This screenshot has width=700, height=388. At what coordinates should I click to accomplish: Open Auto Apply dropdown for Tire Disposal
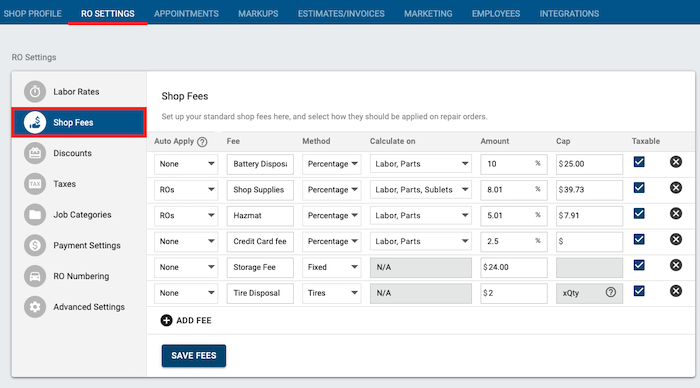tap(186, 293)
